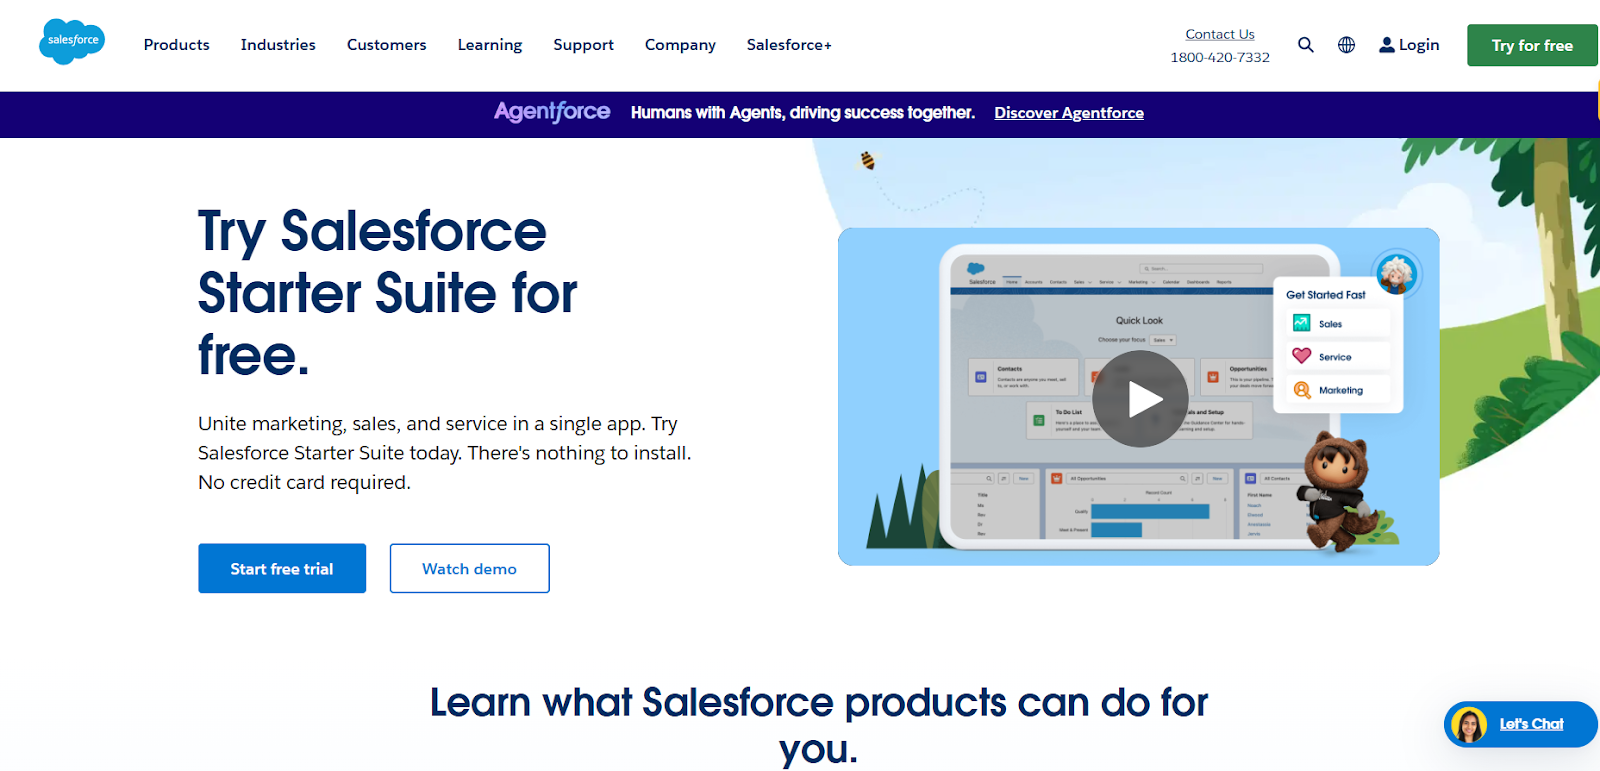Screen dimensions: 1600x771
Task: Click 'Humans with Agents' banner text
Action: coord(803,113)
